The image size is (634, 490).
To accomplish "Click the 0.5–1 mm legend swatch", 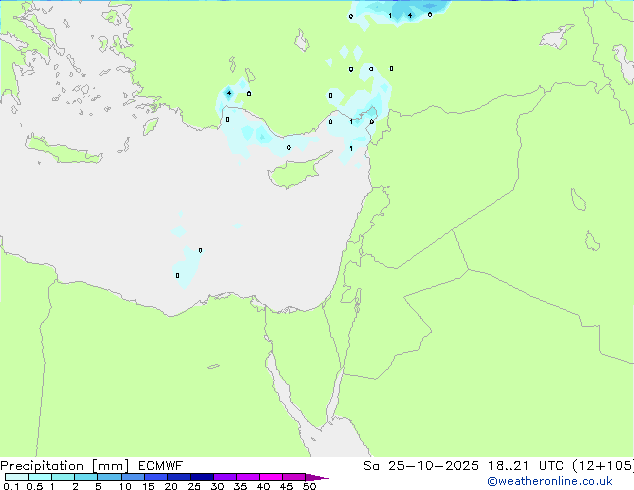I will [40, 477].
